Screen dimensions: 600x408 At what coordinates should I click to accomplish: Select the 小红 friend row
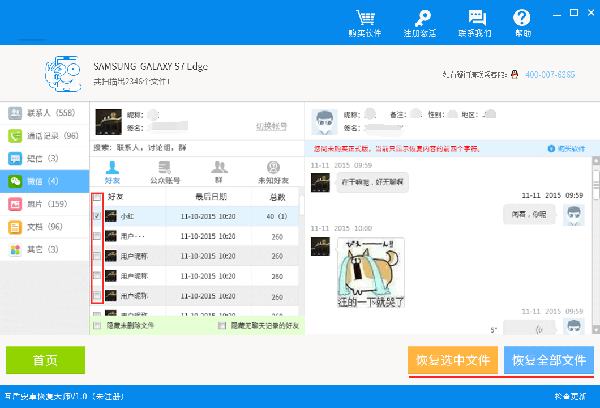[194, 216]
